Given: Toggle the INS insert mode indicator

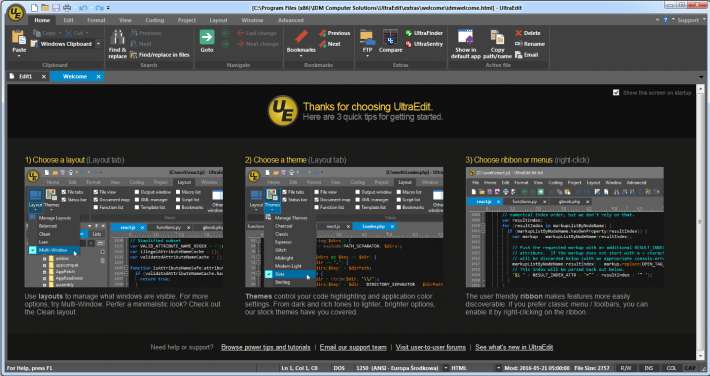Looking at the screenshot, I should [649, 368].
